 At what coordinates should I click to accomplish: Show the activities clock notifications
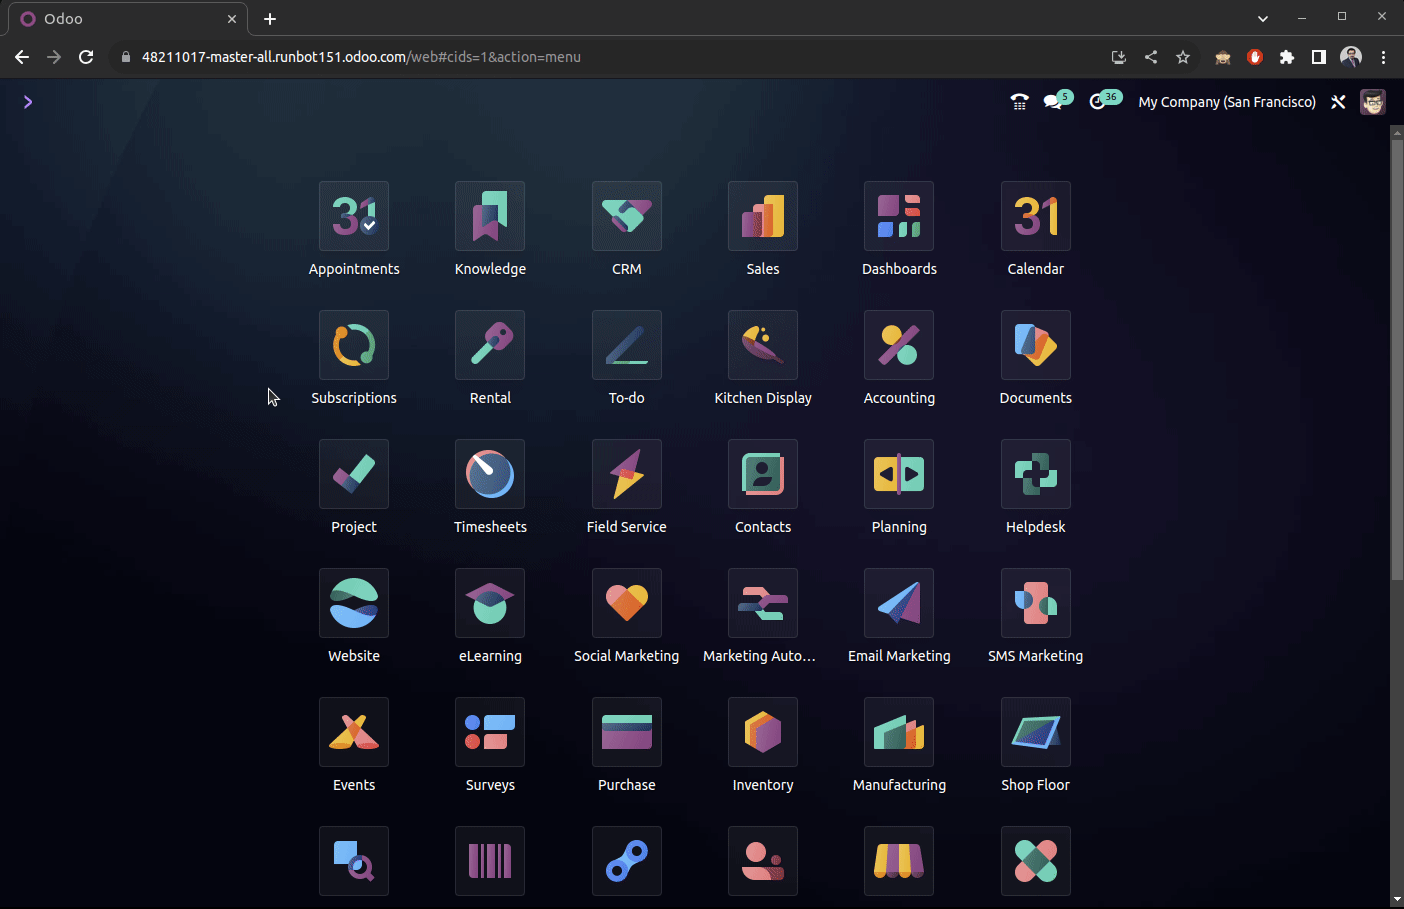(1098, 102)
